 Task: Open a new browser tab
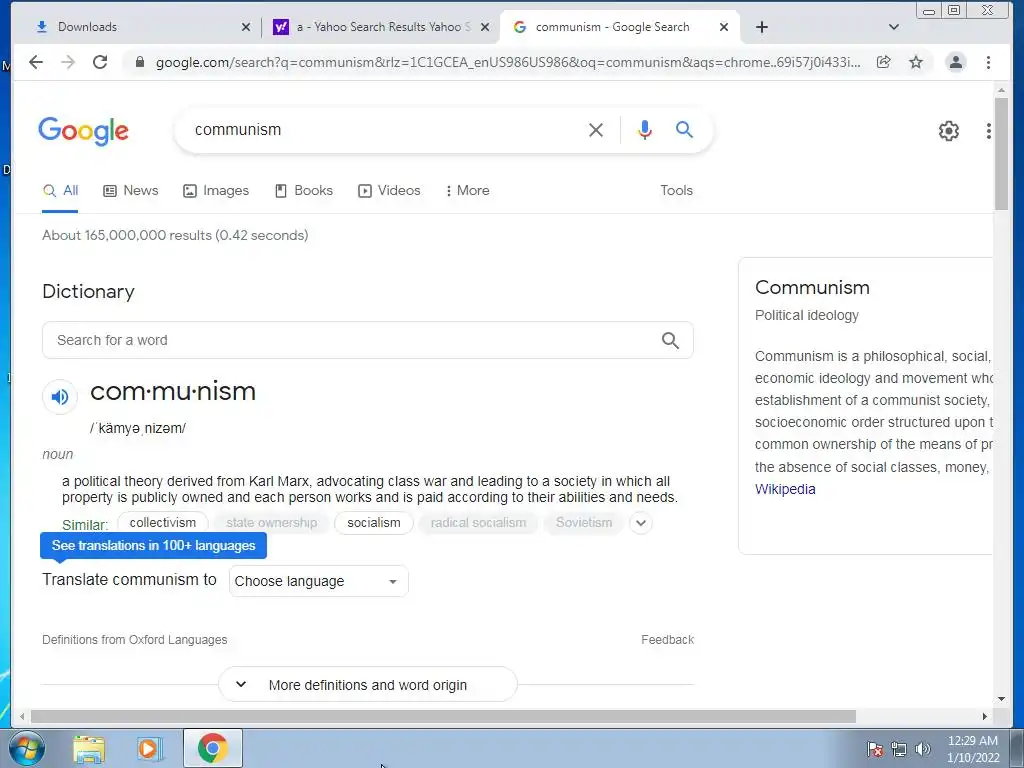click(761, 27)
